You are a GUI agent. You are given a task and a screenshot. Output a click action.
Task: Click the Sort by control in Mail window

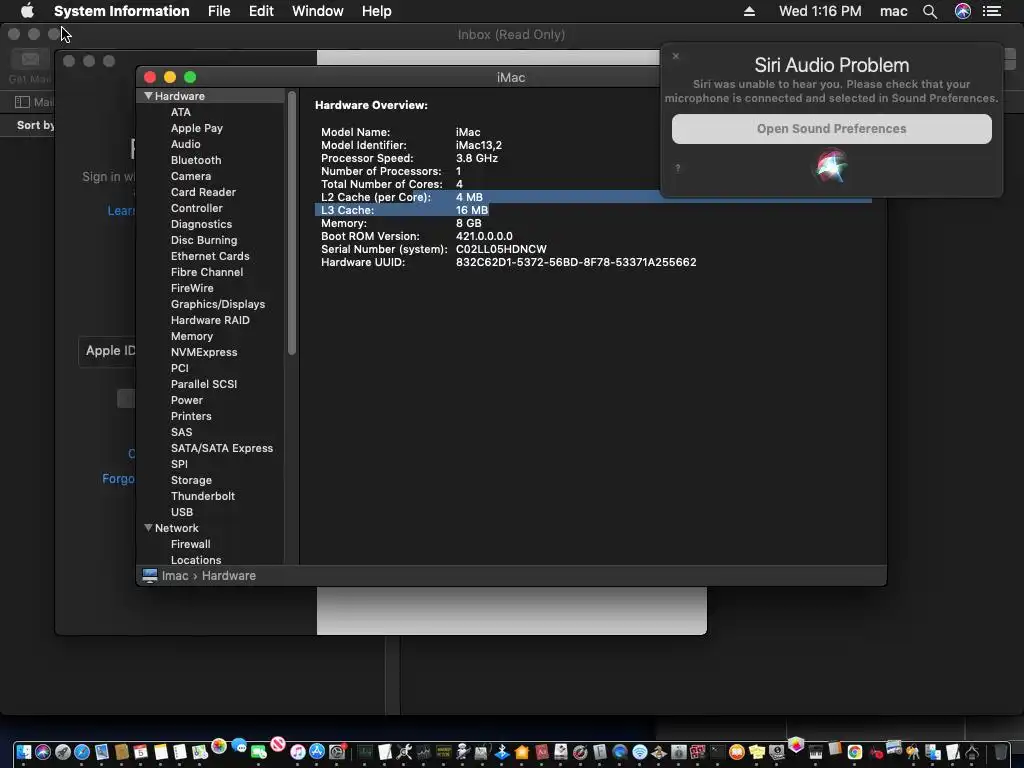click(35, 125)
